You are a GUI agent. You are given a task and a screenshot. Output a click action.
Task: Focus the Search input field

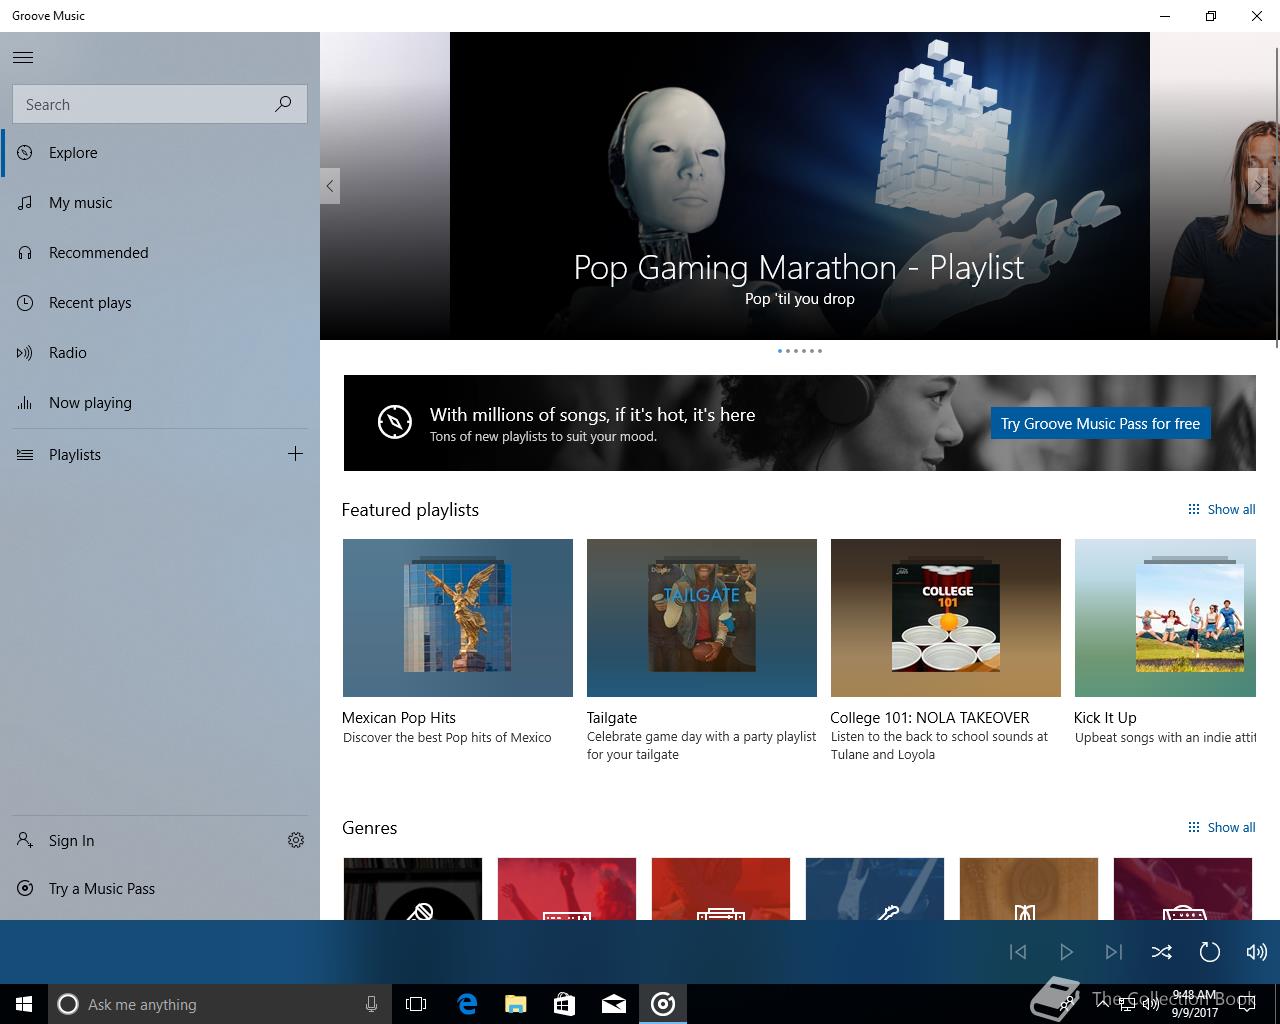(x=160, y=104)
